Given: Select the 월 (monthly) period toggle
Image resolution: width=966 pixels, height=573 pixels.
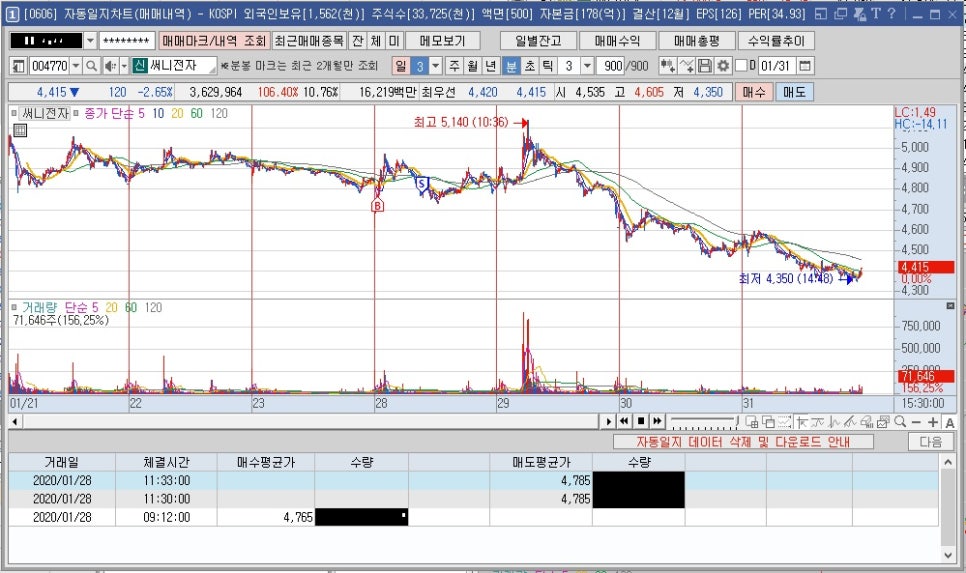Looking at the screenshot, I should (x=473, y=66).
